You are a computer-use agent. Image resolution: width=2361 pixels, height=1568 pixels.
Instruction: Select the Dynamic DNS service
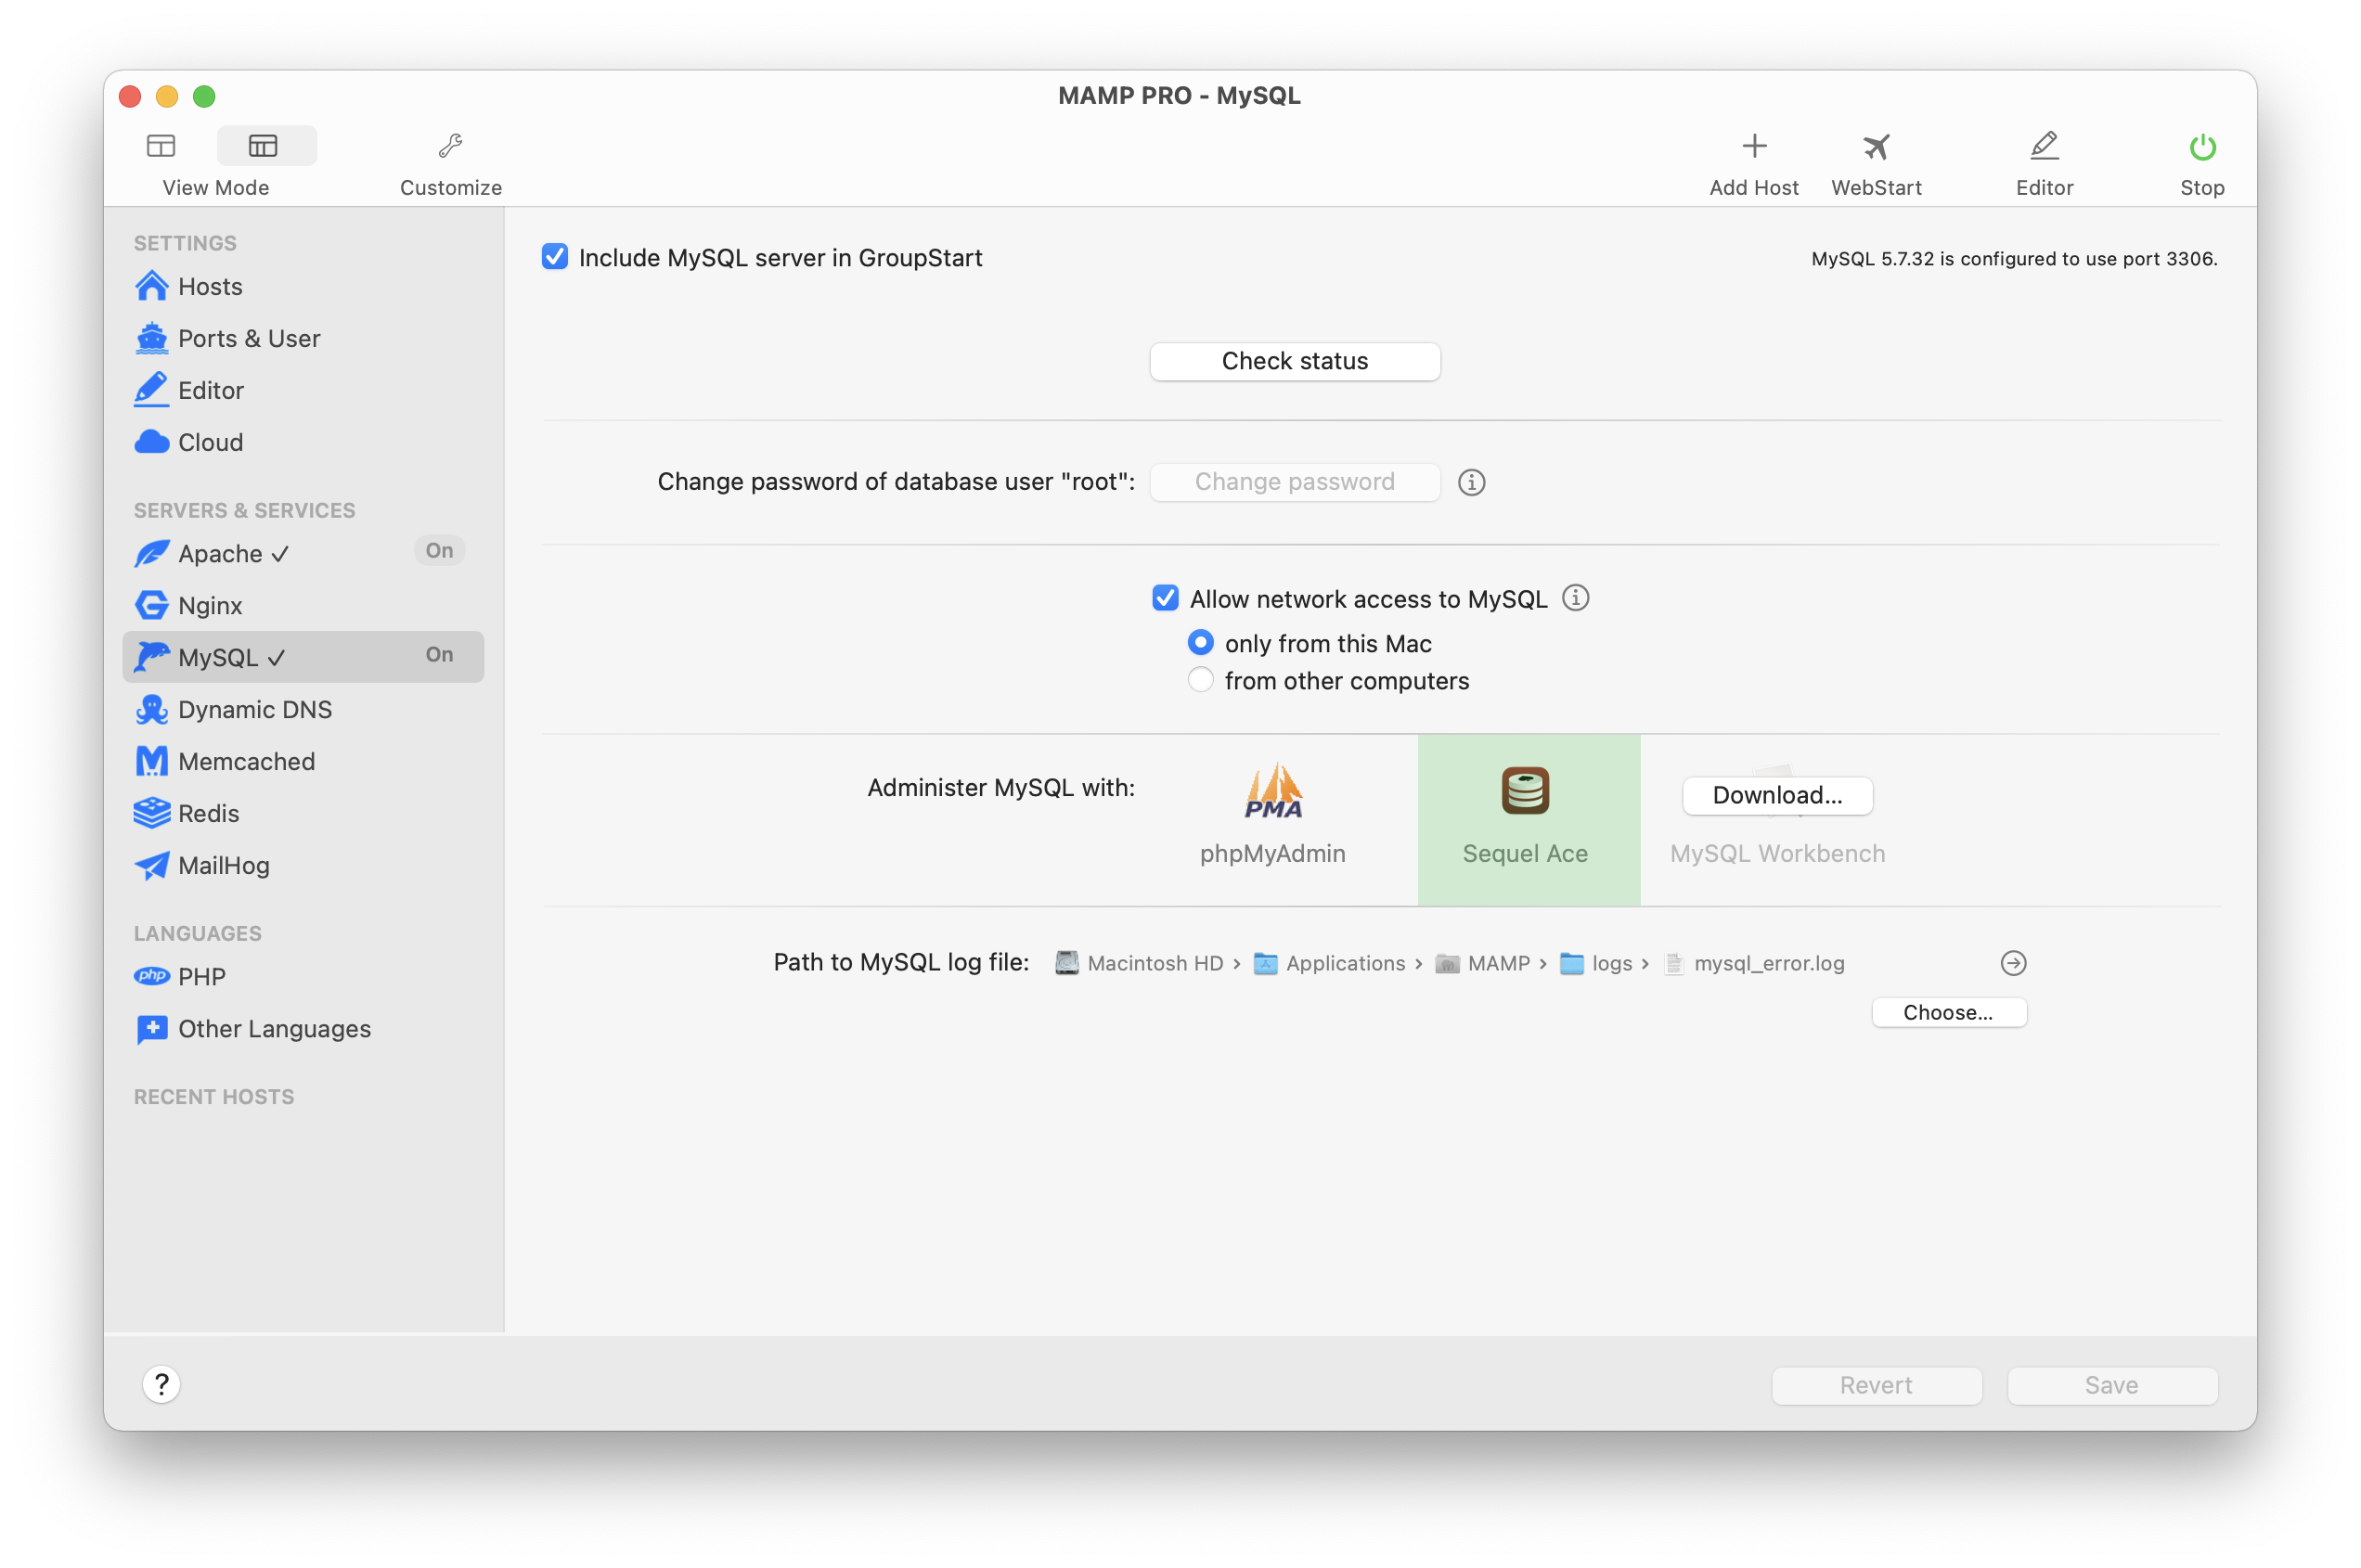click(x=255, y=709)
